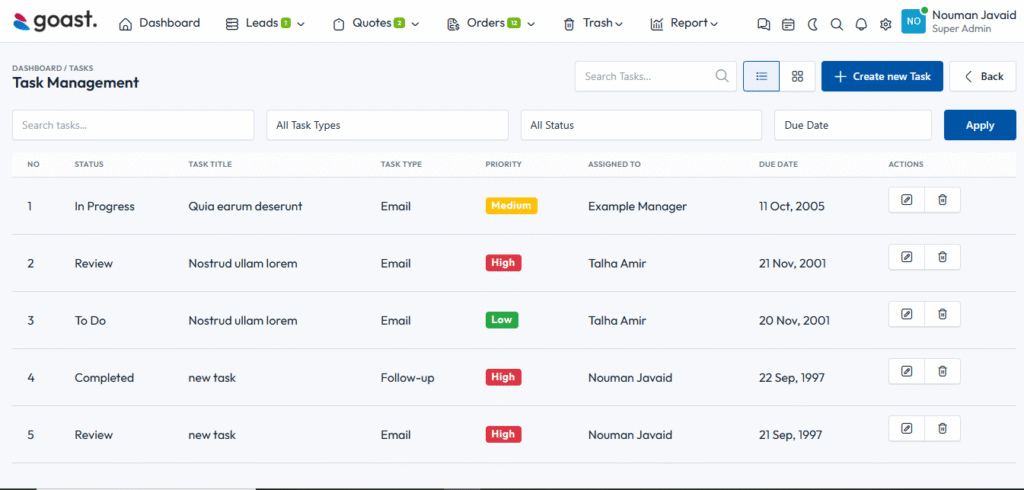
Task: Apply the task filters
Action: tap(980, 125)
